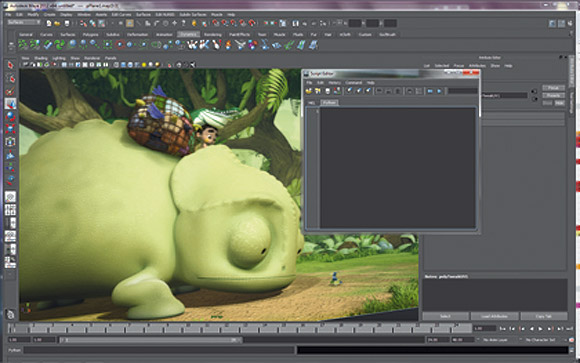Click the first green particle shelf icon

click(23, 45)
